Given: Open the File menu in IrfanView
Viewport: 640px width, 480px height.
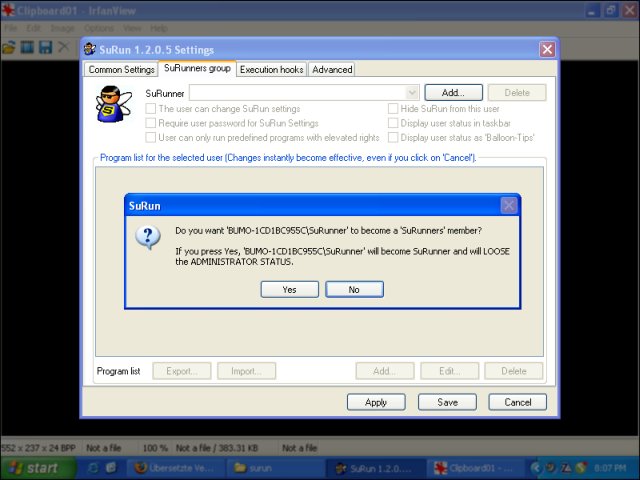Looking at the screenshot, I should coord(11,28).
